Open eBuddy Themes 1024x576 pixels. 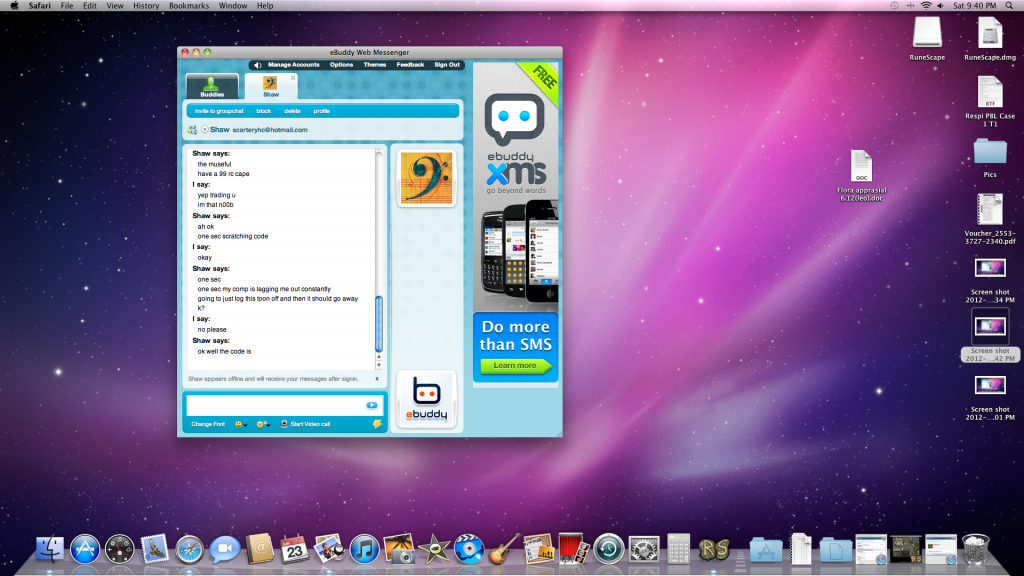(374, 65)
